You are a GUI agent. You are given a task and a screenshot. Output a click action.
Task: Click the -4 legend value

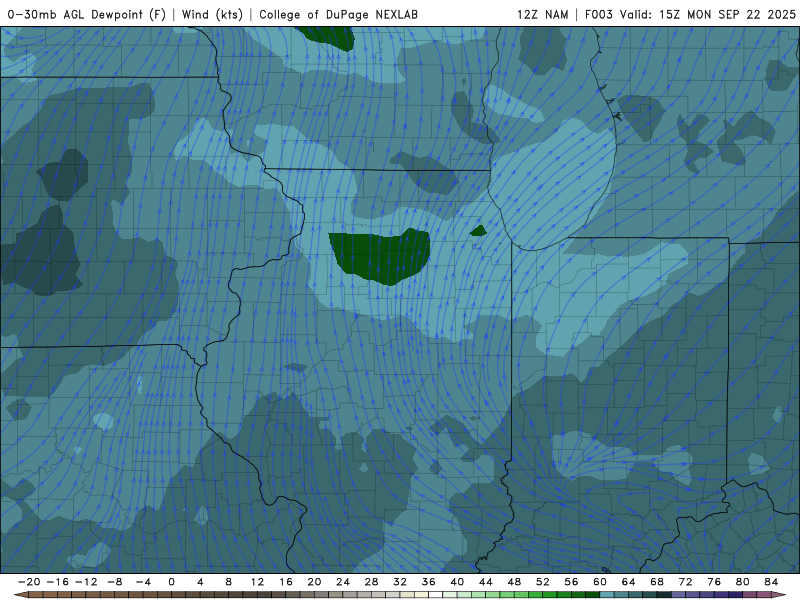tap(143, 582)
